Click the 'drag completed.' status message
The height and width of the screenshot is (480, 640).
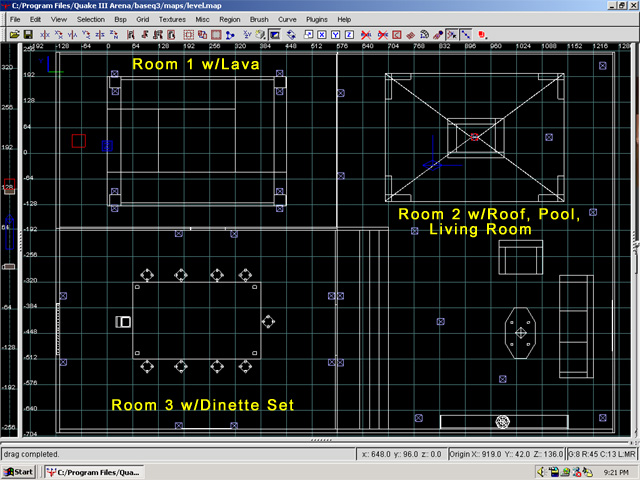tap(31, 454)
